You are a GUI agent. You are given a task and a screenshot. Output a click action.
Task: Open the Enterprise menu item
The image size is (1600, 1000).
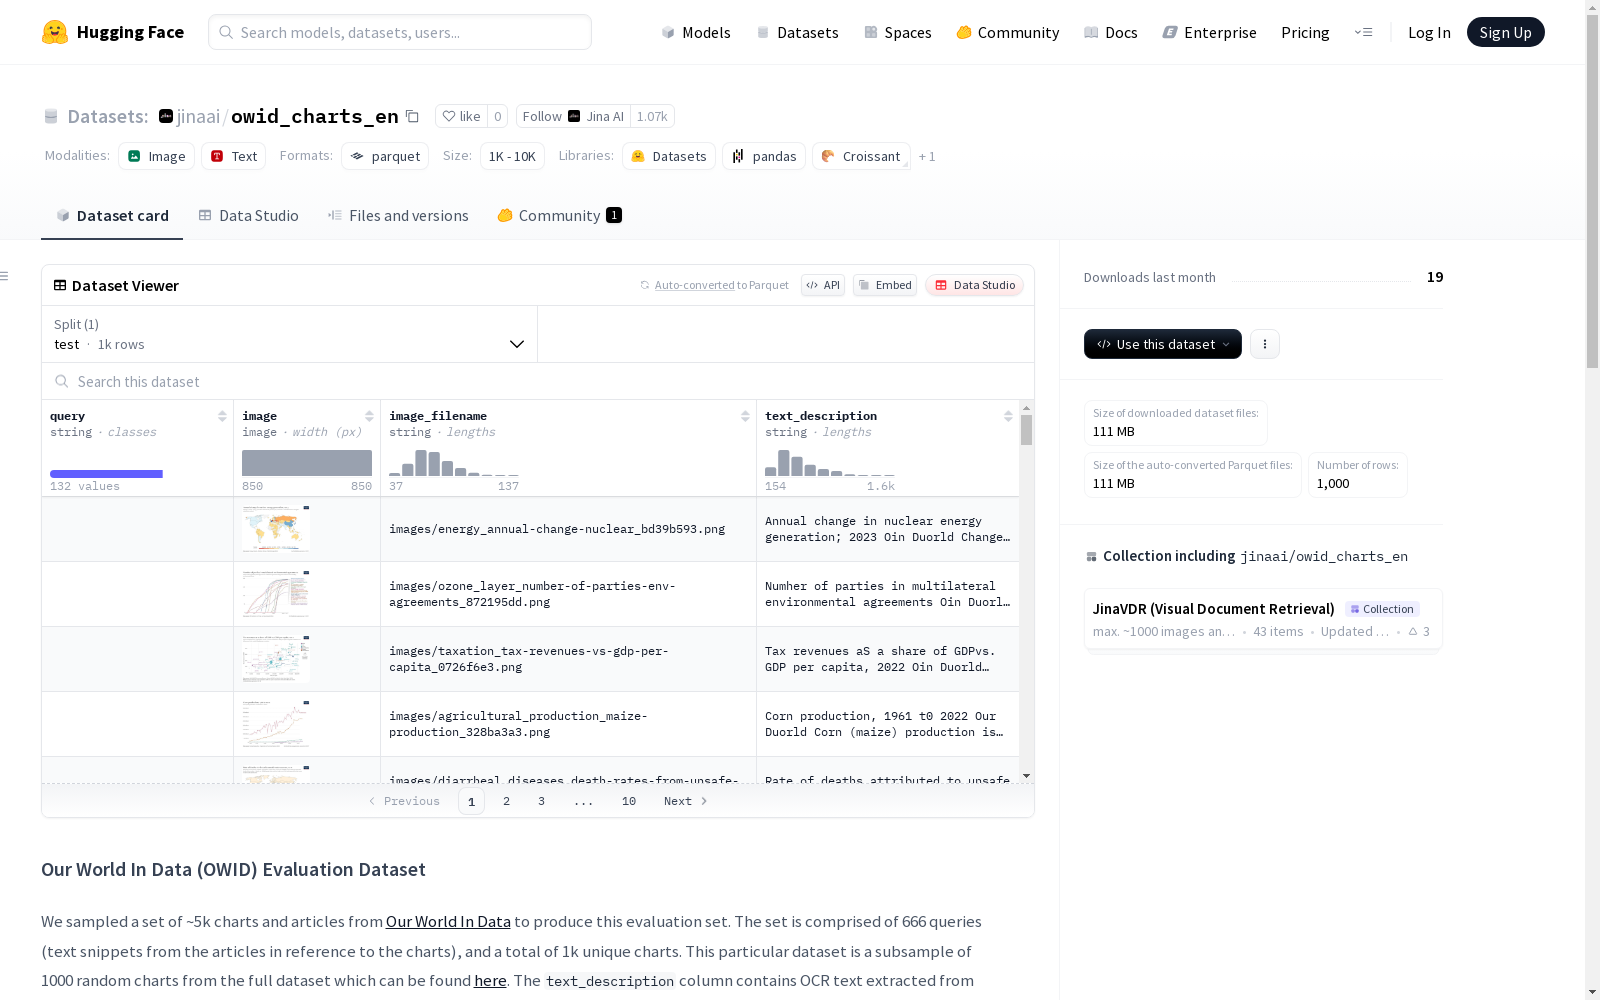1209,32
